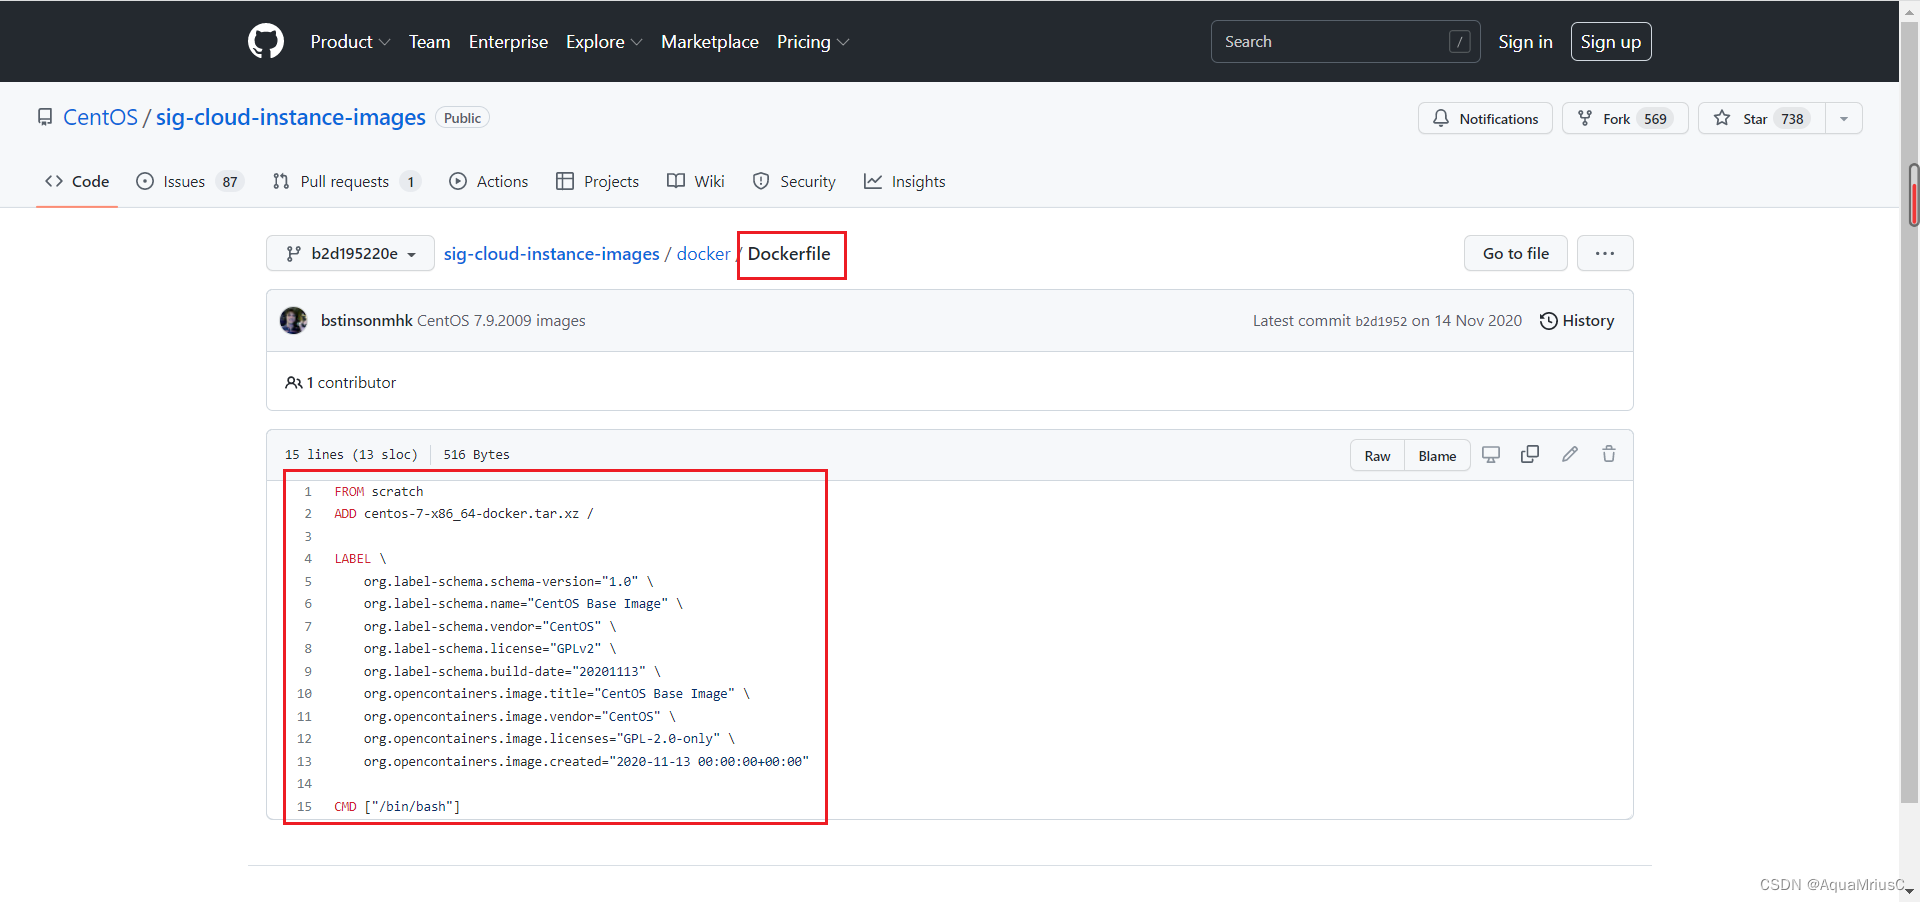Open the Star lists dropdown arrow
This screenshot has width=1920, height=902.
click(1844, 118)
